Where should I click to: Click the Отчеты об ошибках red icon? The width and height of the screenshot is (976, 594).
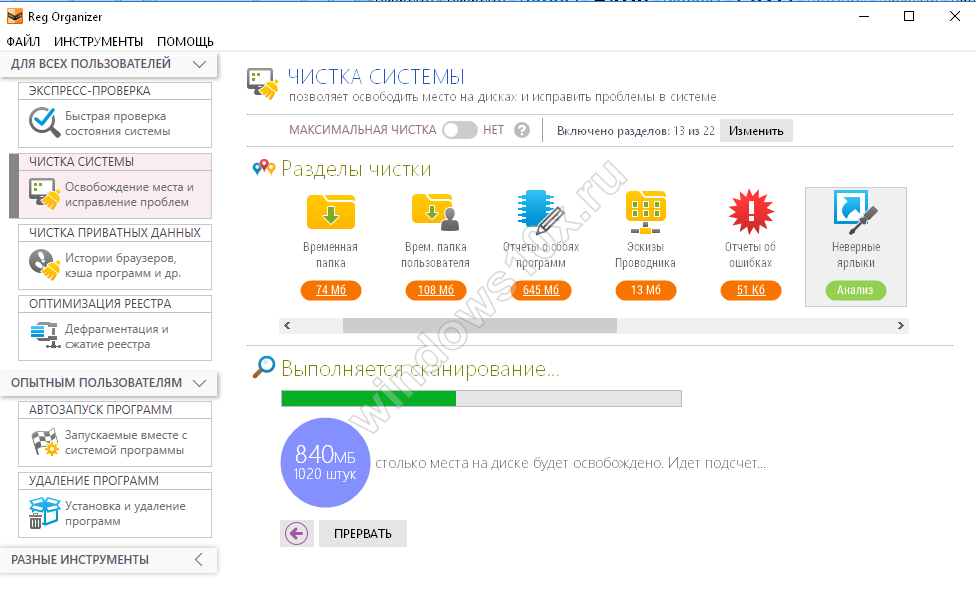[x=750, y=211]
